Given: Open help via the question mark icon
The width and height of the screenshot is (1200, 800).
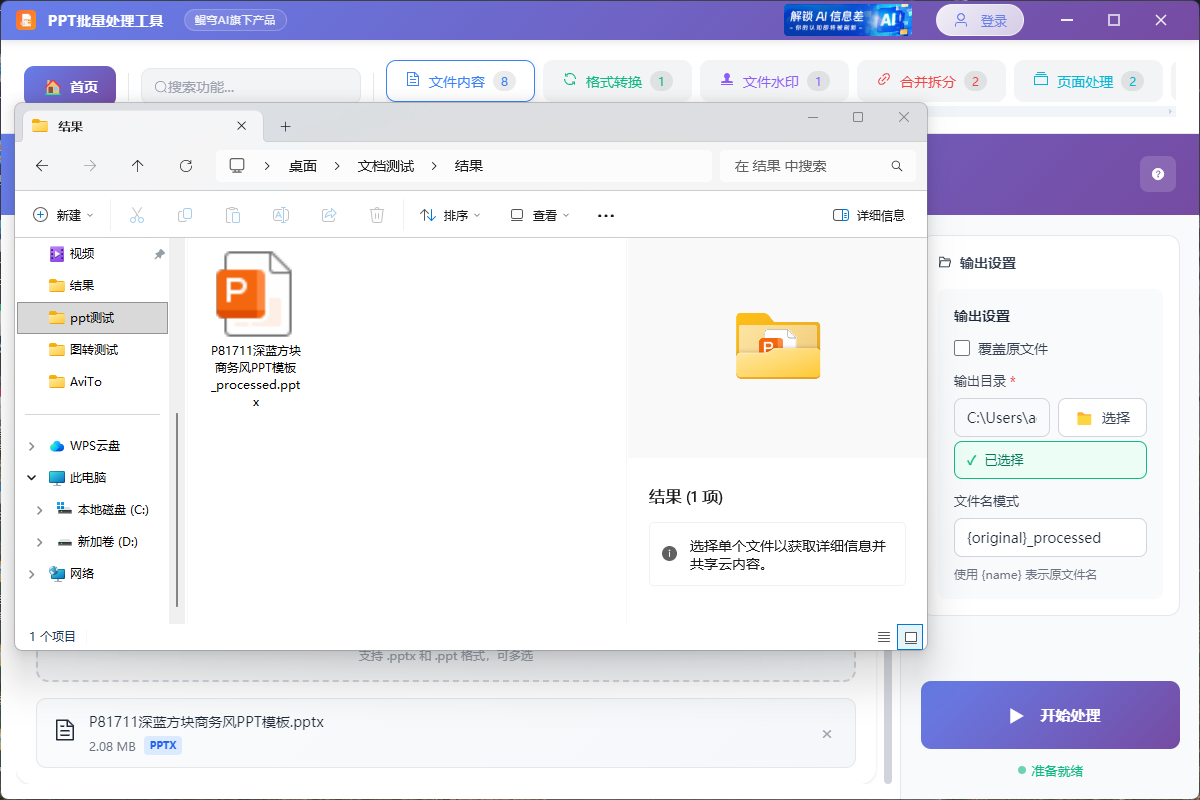Looking at the screenshot, I should tap(1157, 173).
